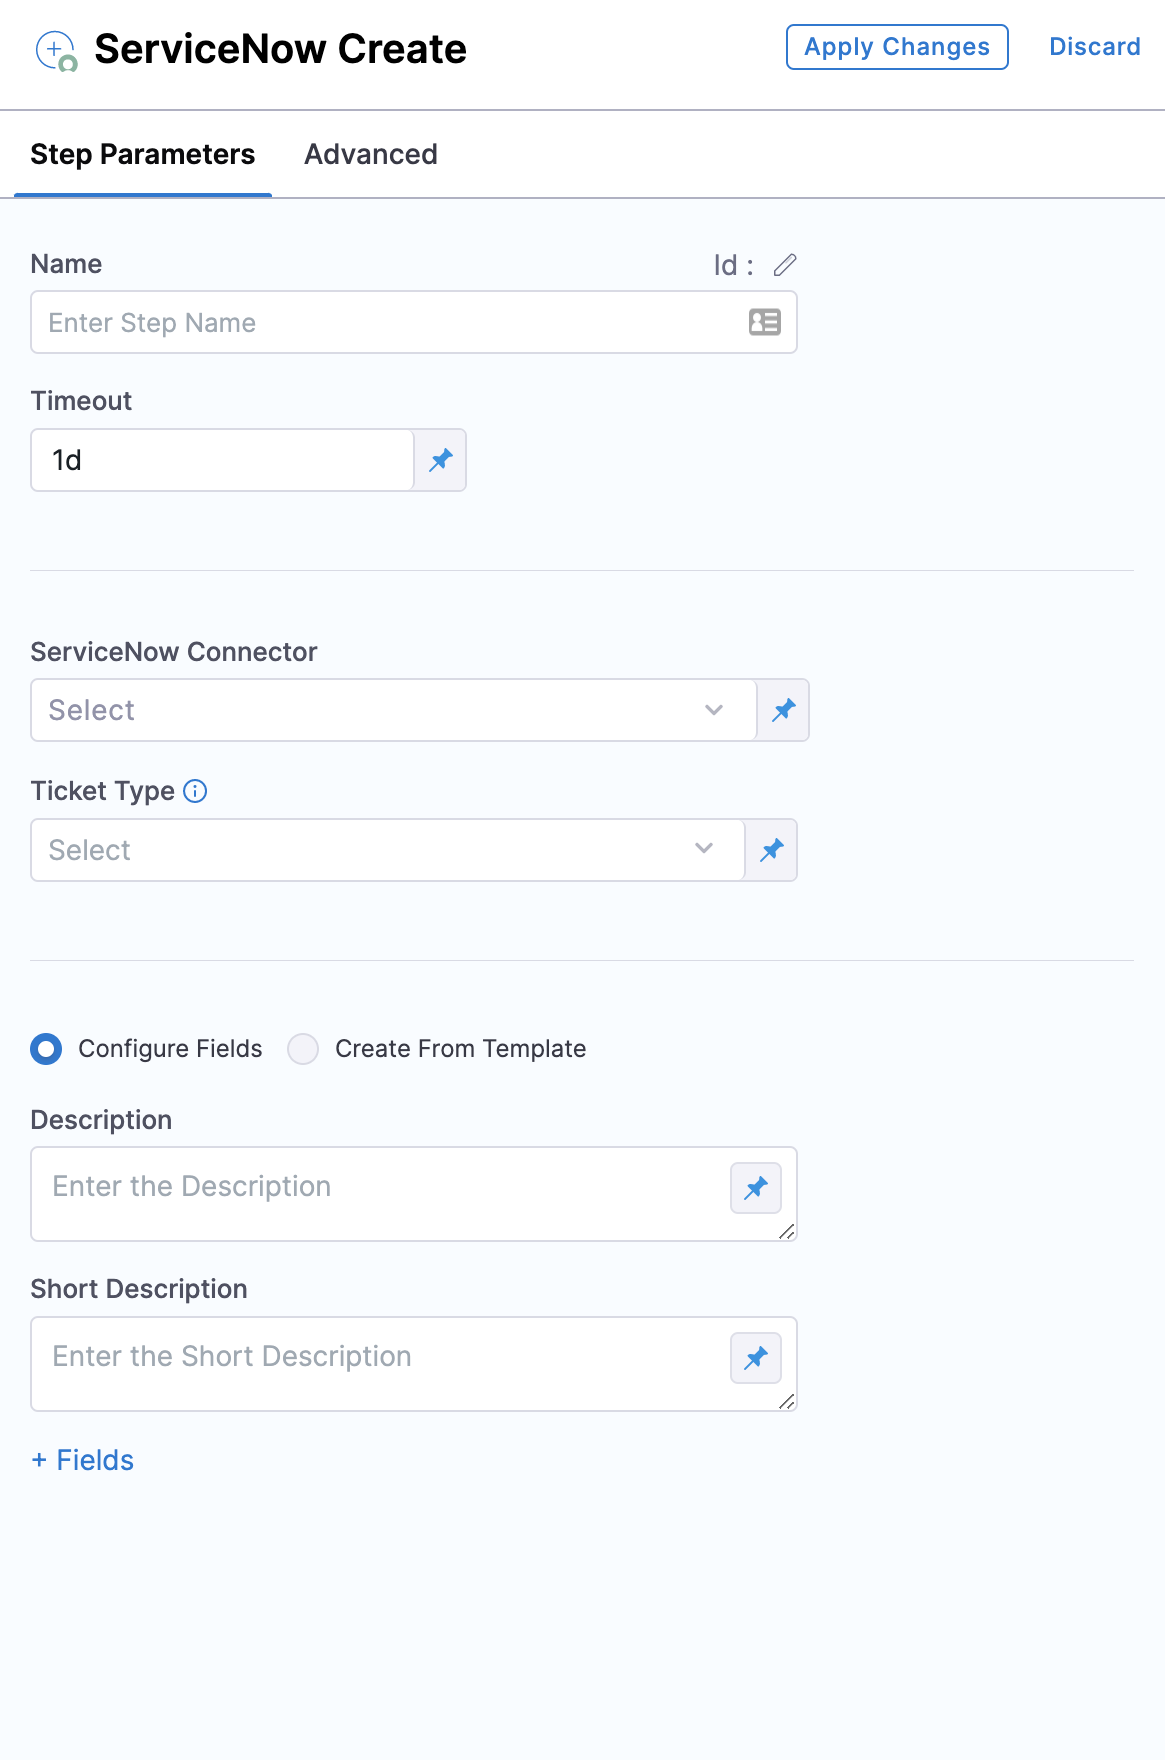The height and width of the screenshot is (1760, 1165).
Task: Select the Create From Template option
Action: (x=303, y=1049)
